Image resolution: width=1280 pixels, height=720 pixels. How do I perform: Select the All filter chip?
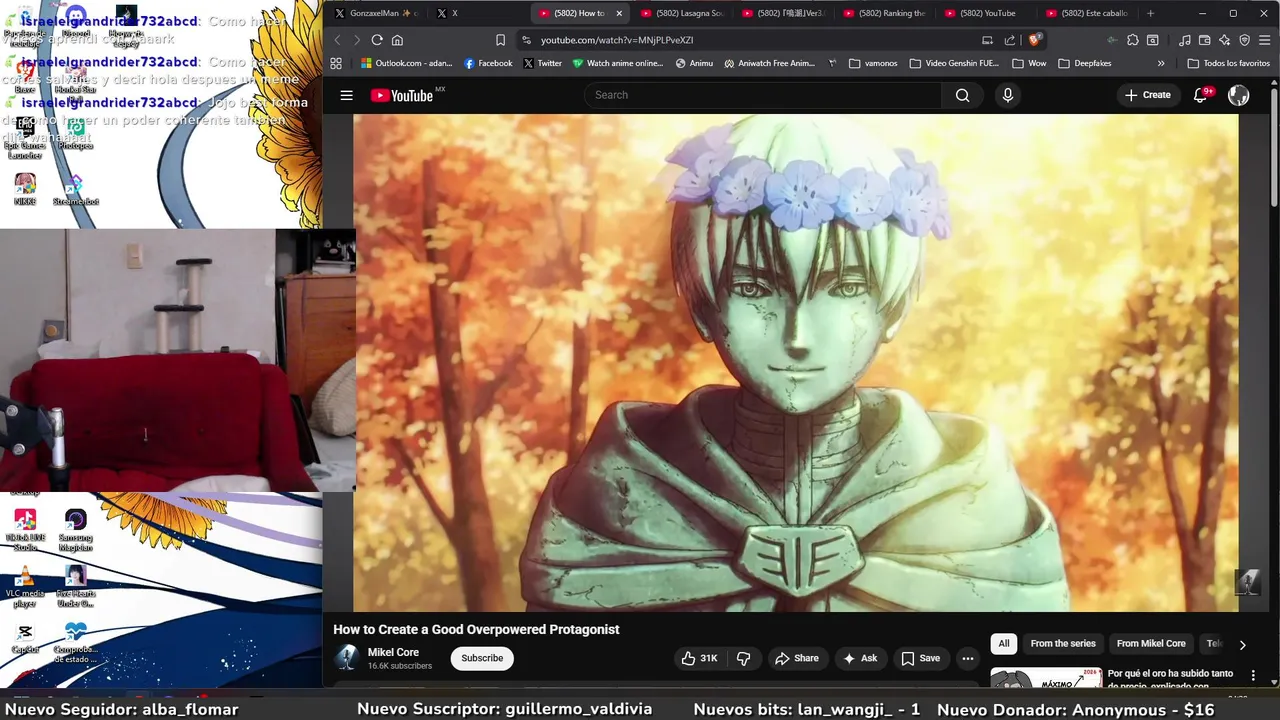[1004, 644]
